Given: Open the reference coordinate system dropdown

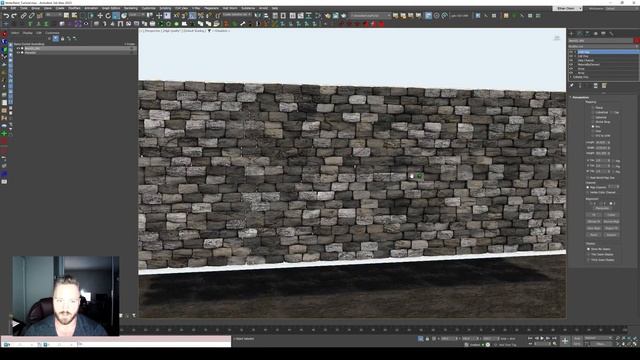Looking at the screenshot, I should 137,15.
